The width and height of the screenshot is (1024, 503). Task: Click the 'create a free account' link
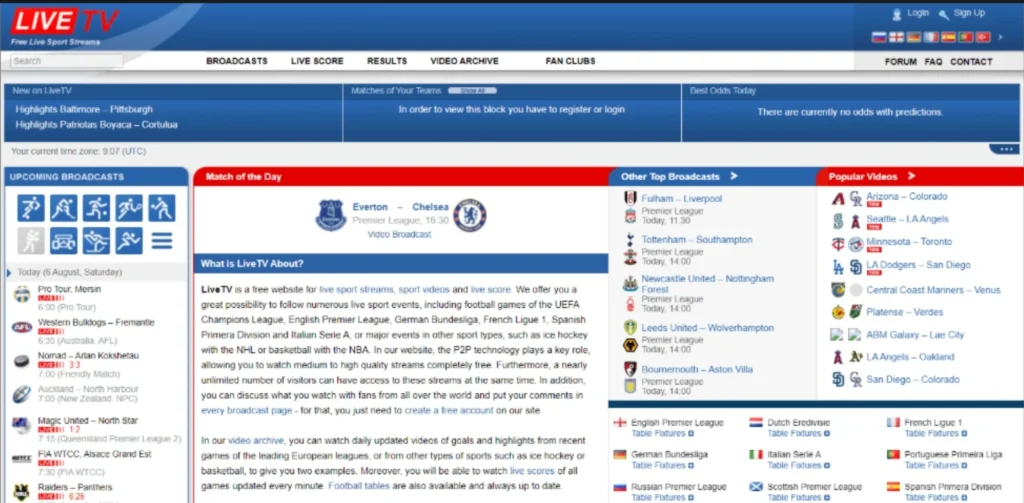(449, 411)
